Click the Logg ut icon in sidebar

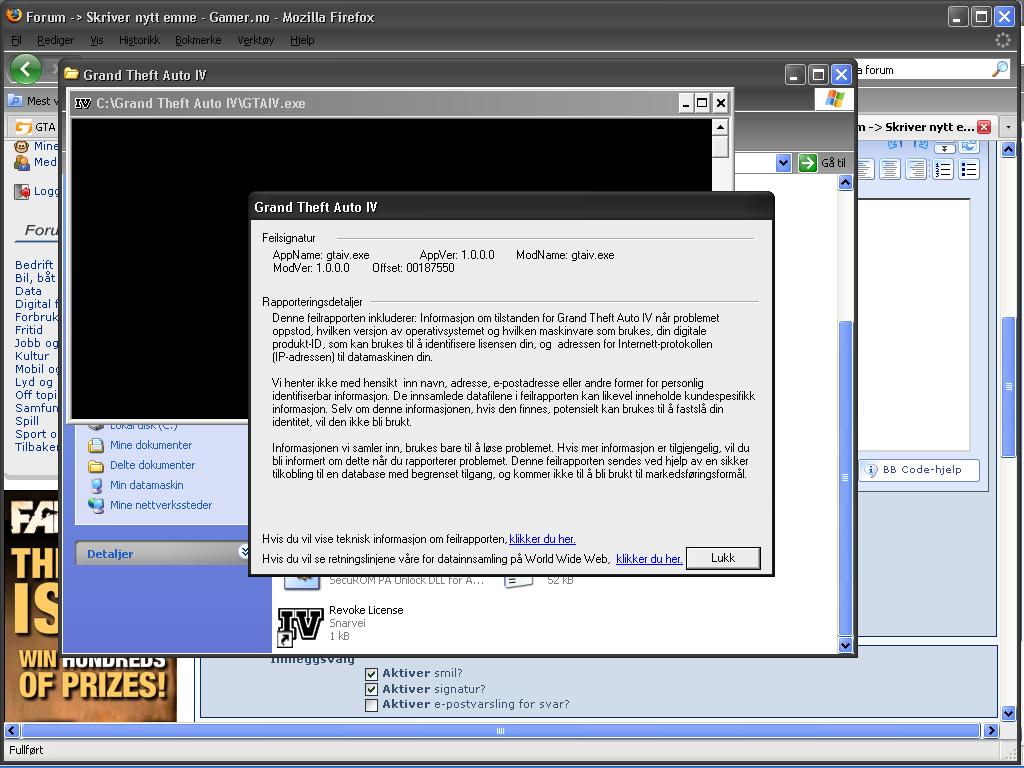[x=22, y=191]
